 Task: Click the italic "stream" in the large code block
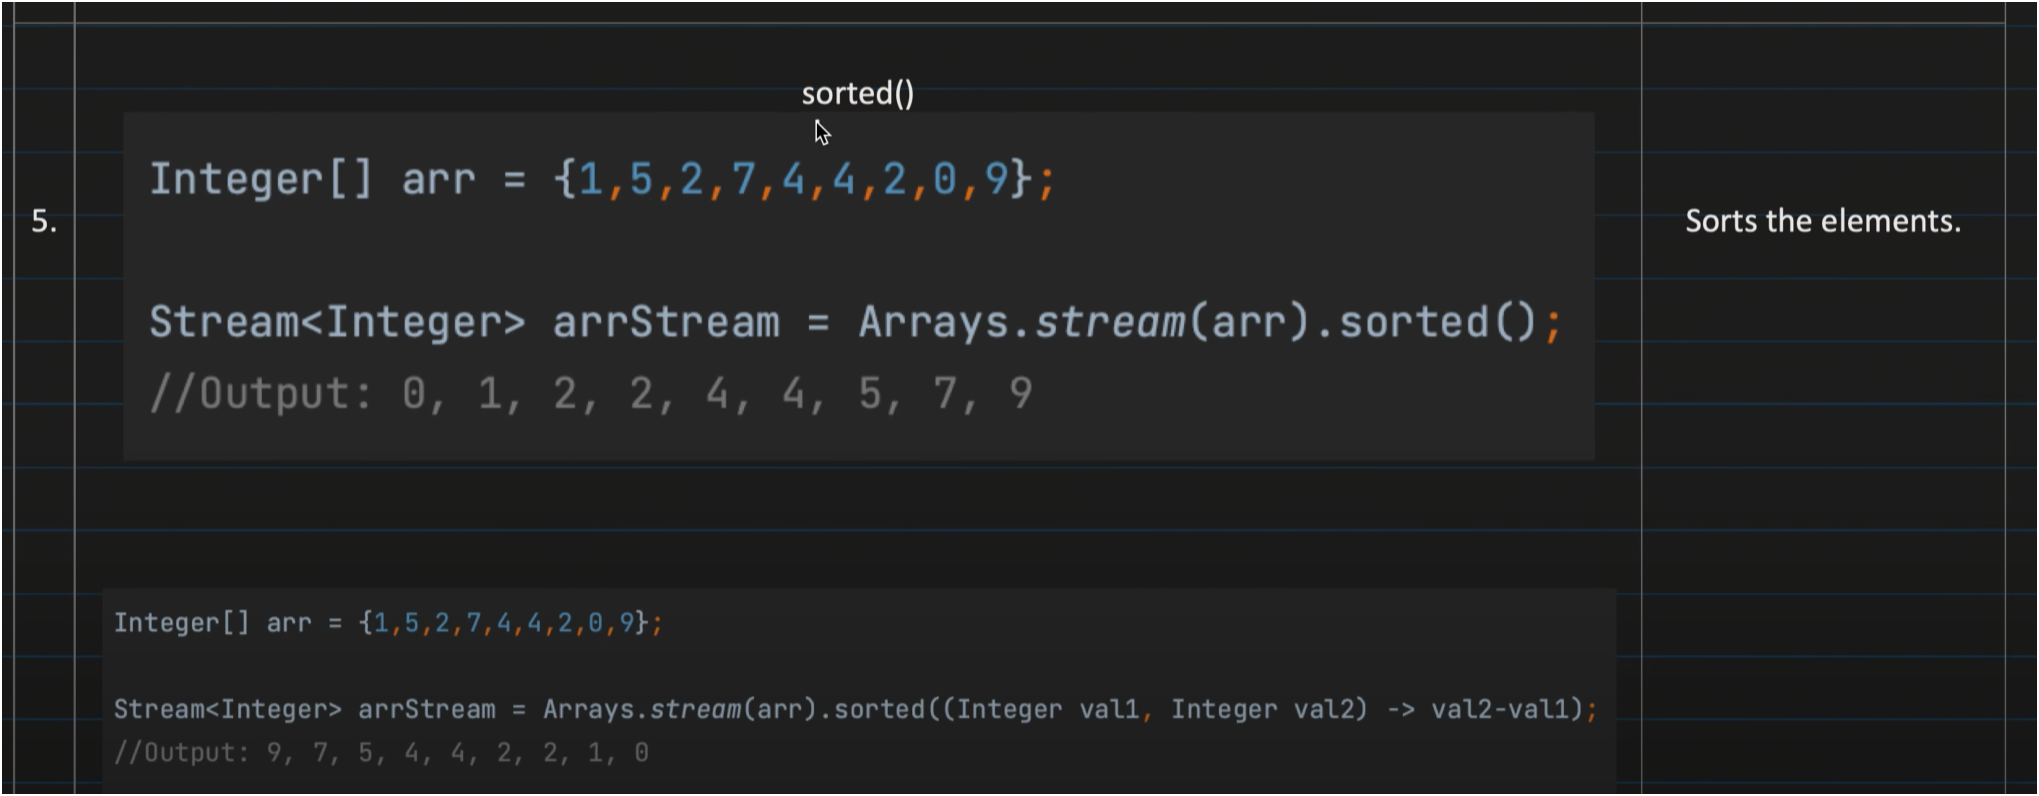[1109, 323]
